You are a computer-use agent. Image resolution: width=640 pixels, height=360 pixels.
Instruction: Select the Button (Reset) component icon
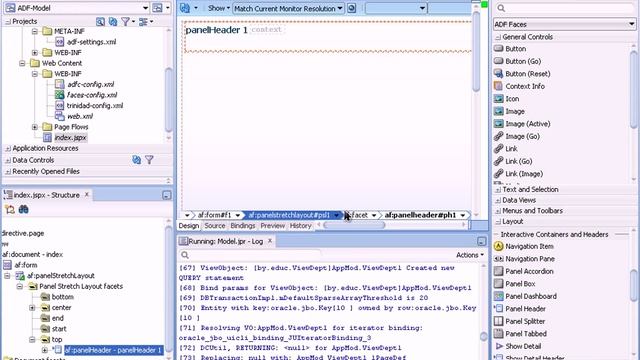click(498, 74)
